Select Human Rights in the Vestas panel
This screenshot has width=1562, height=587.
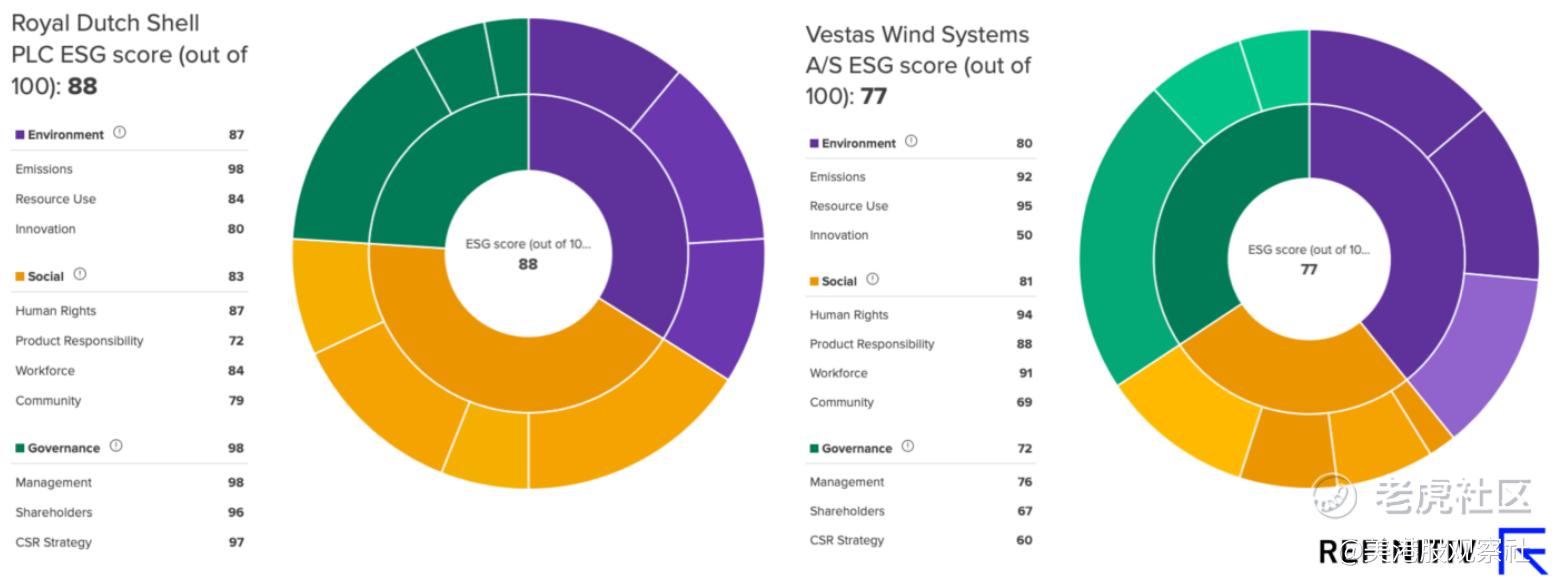(849, 315)
